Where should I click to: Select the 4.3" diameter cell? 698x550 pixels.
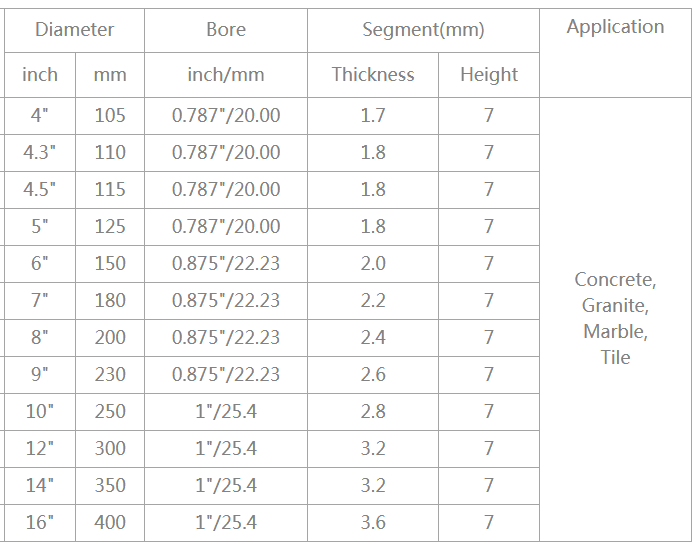tap(40, 153)
